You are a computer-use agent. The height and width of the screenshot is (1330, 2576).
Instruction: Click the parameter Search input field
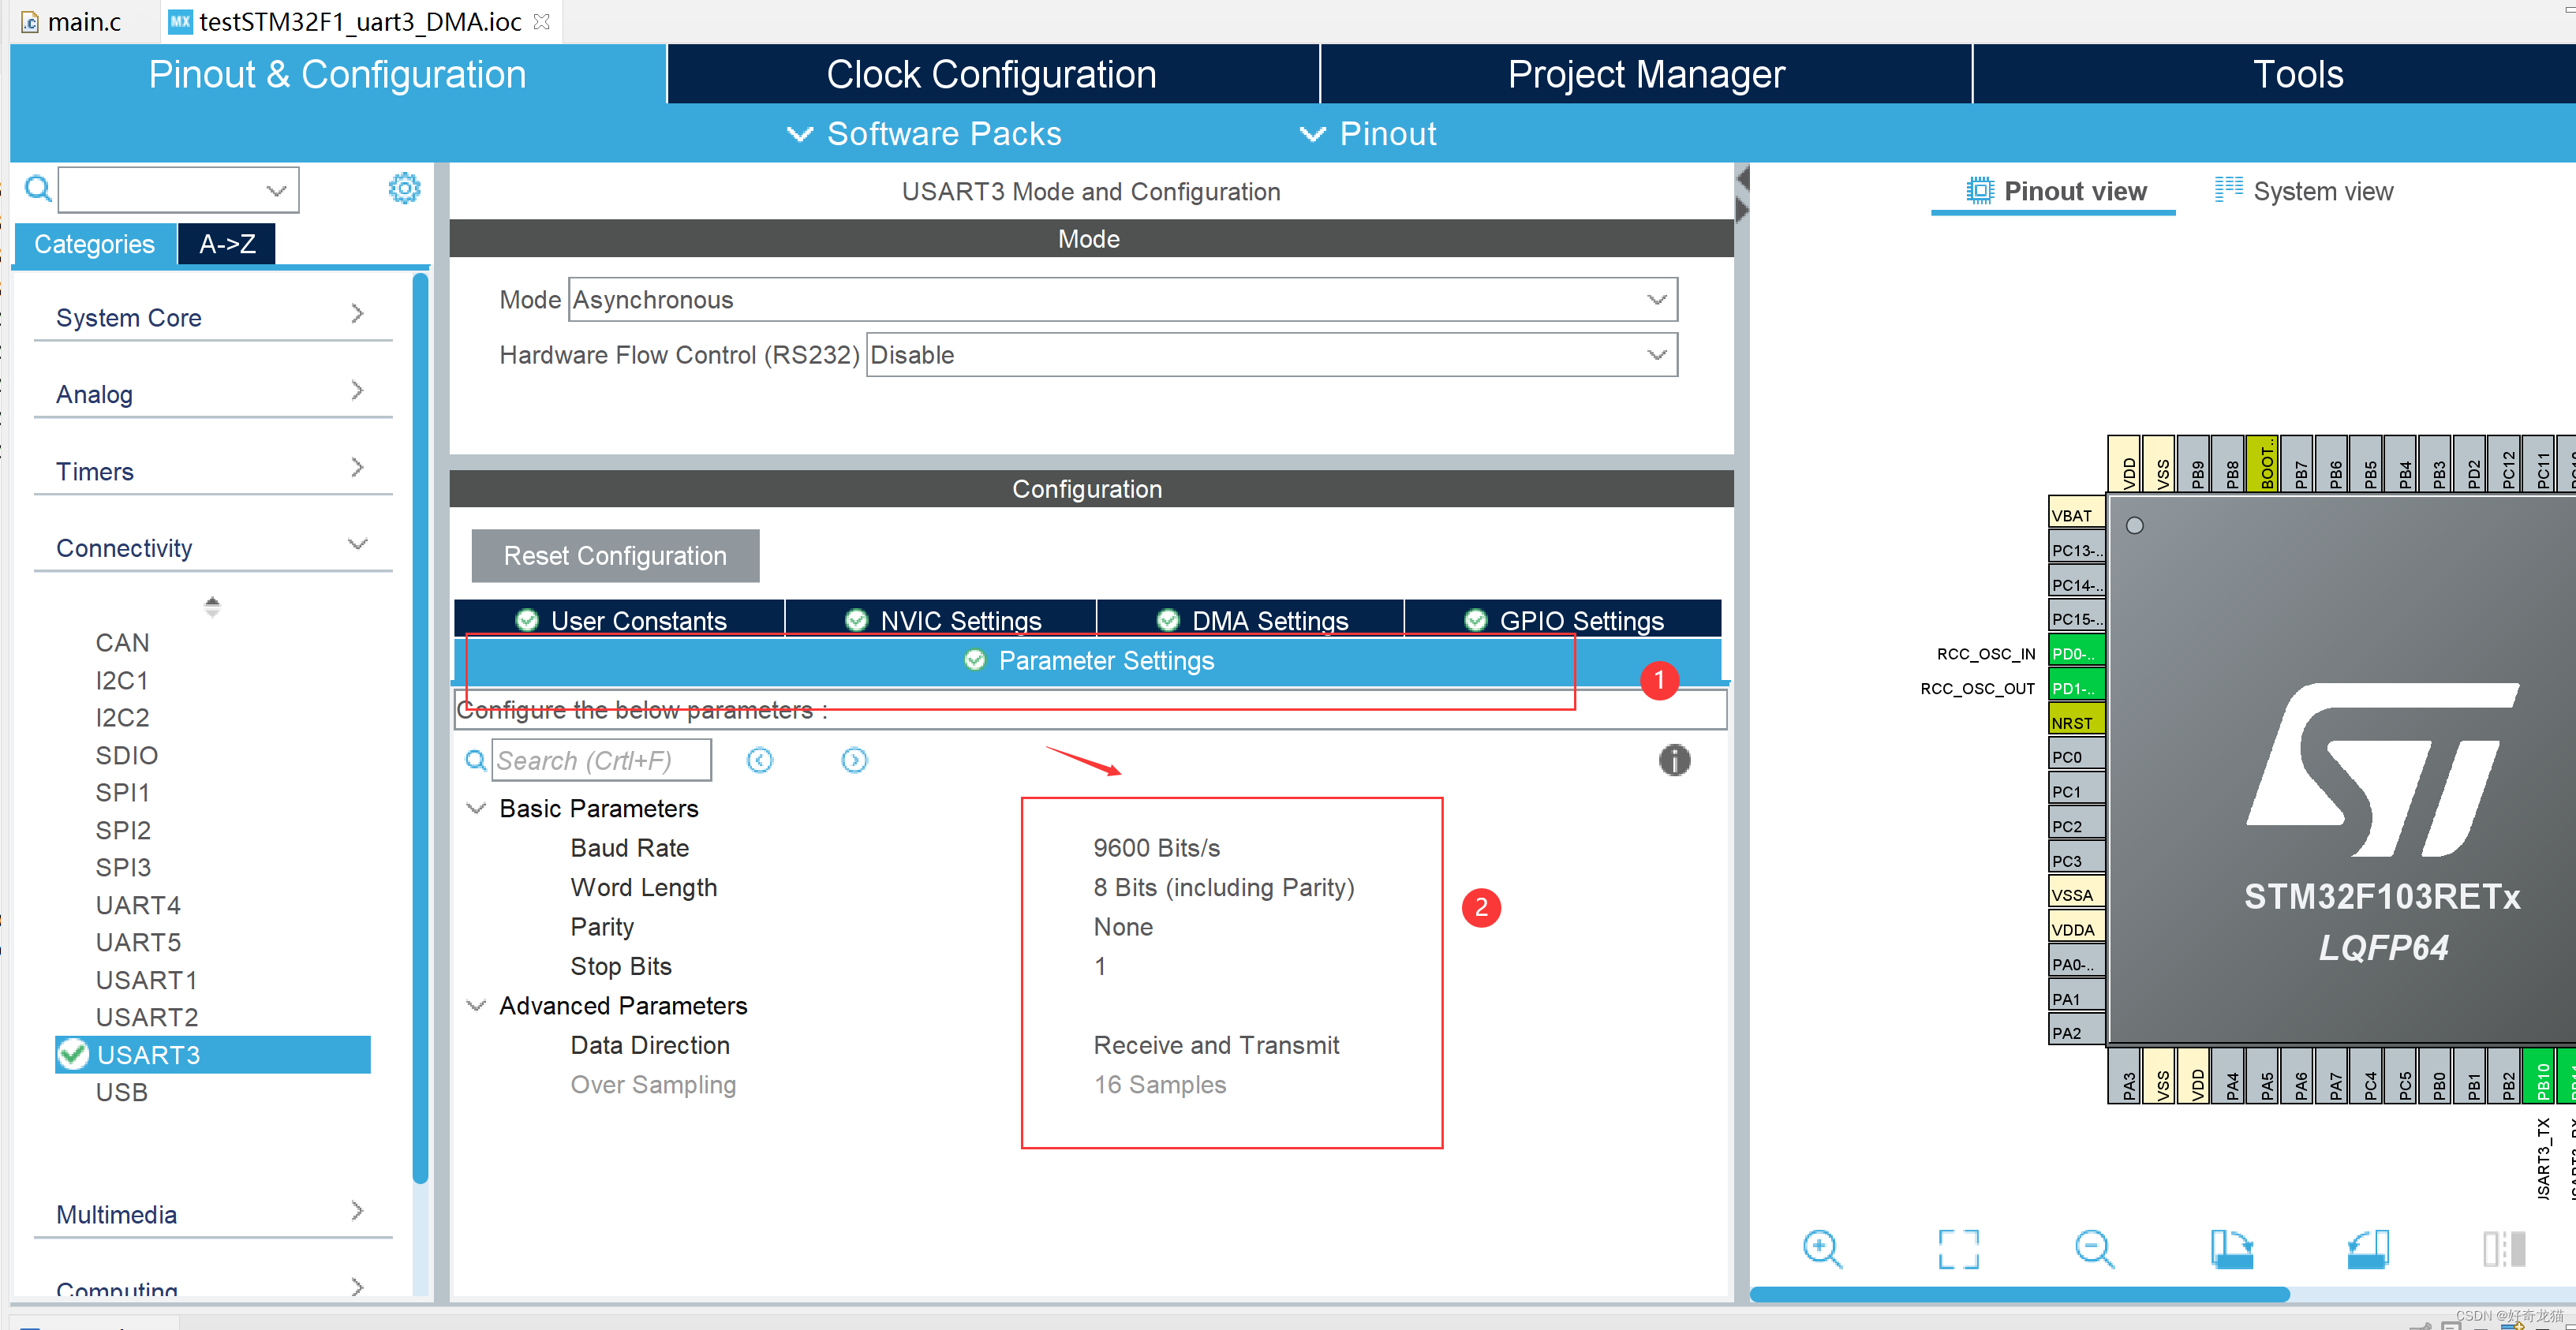click(x=601, y=760)
